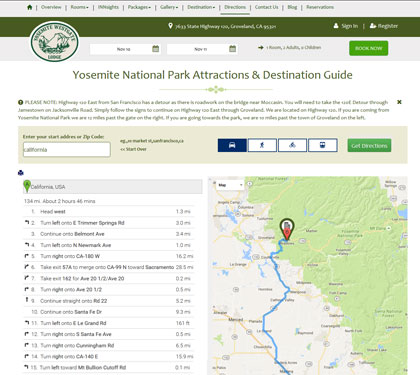The width and height of the screenshot is (420, 375).
Task: Open the check-out calendar icon
Action: click(233, 49)
